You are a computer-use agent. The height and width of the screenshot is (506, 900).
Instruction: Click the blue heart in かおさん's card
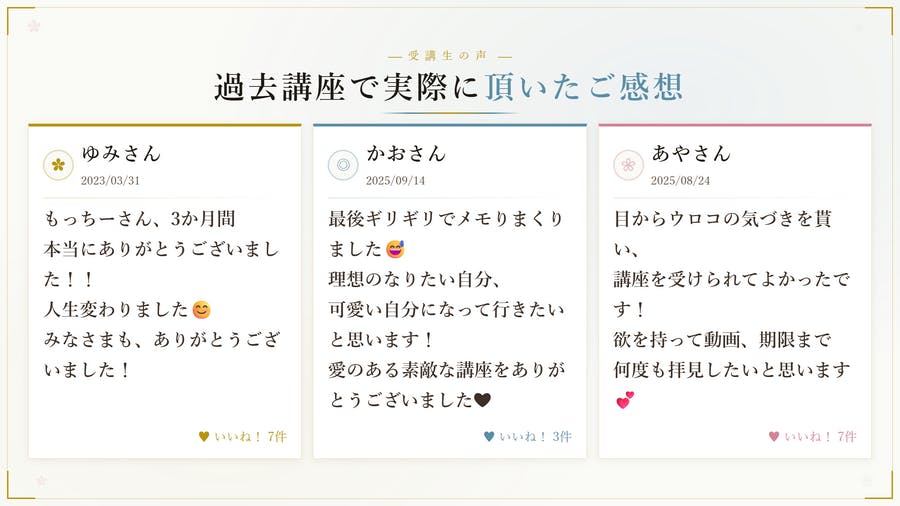pyautogui.click(x=489, y=436)
